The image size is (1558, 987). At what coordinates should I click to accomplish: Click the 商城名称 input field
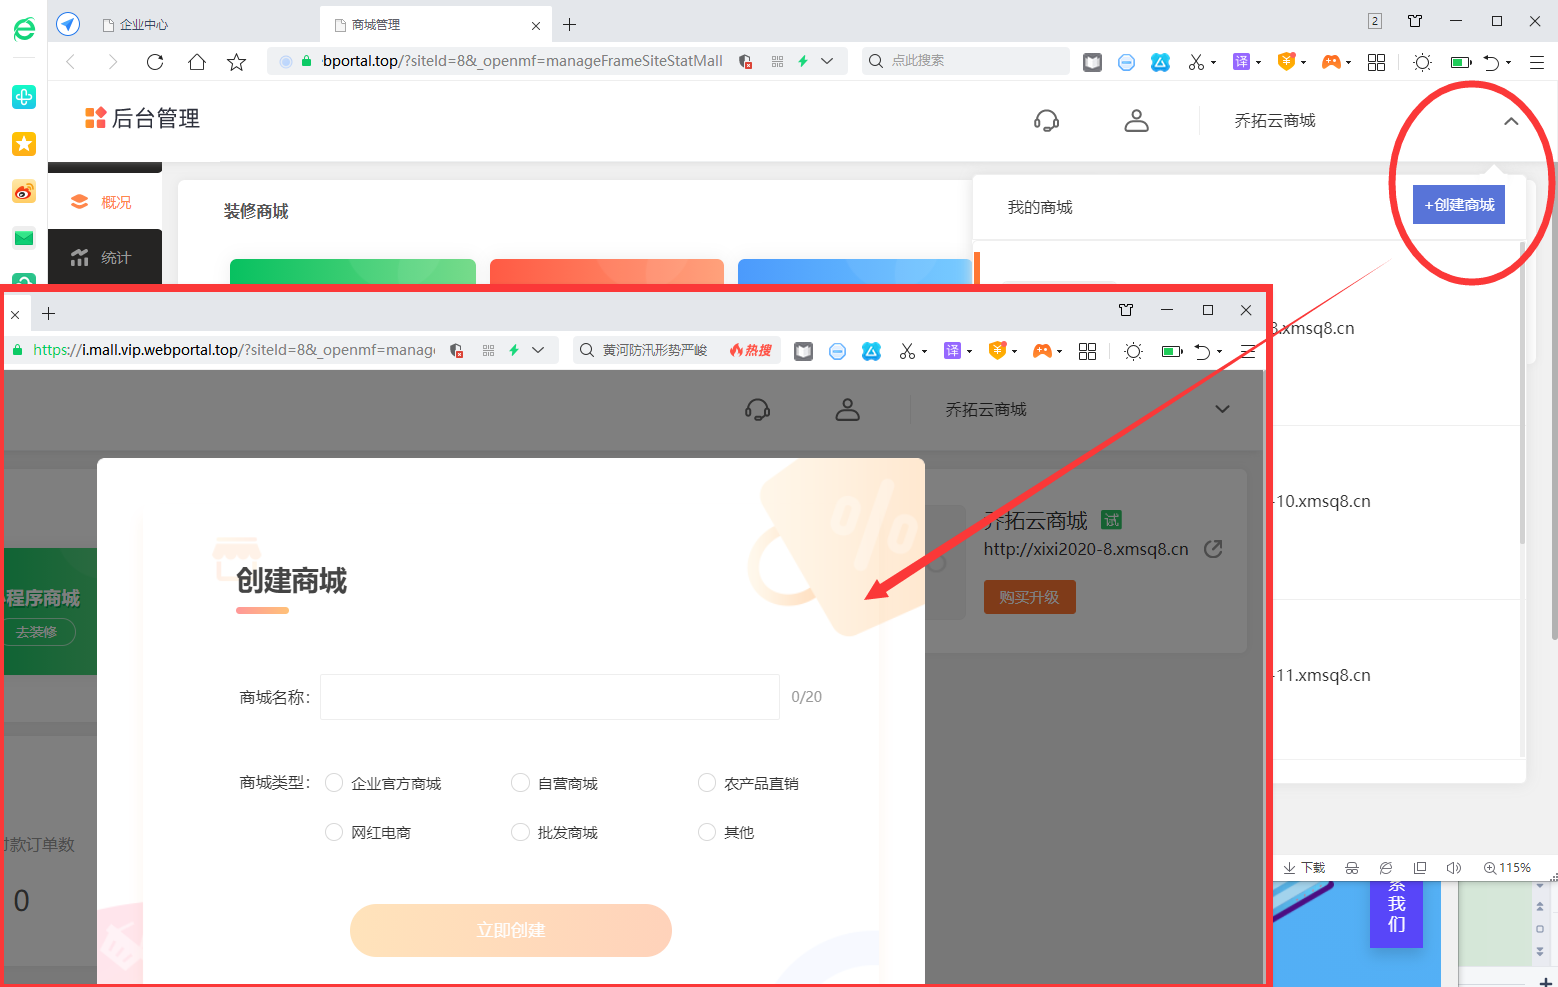[x=550, y=697]
